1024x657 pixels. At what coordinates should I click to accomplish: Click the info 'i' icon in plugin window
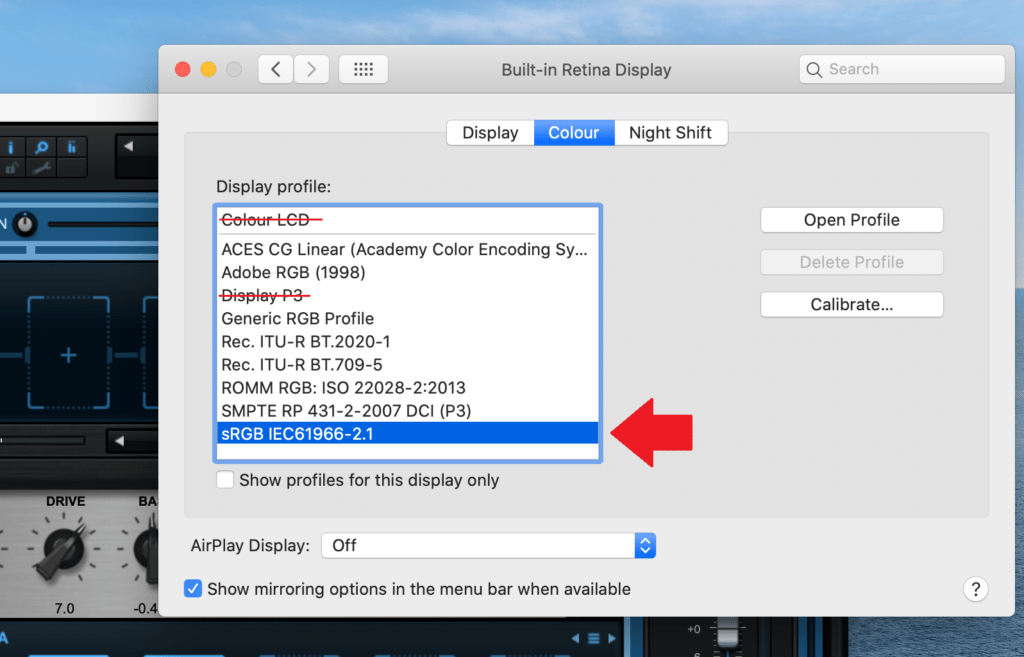(11, 148)
